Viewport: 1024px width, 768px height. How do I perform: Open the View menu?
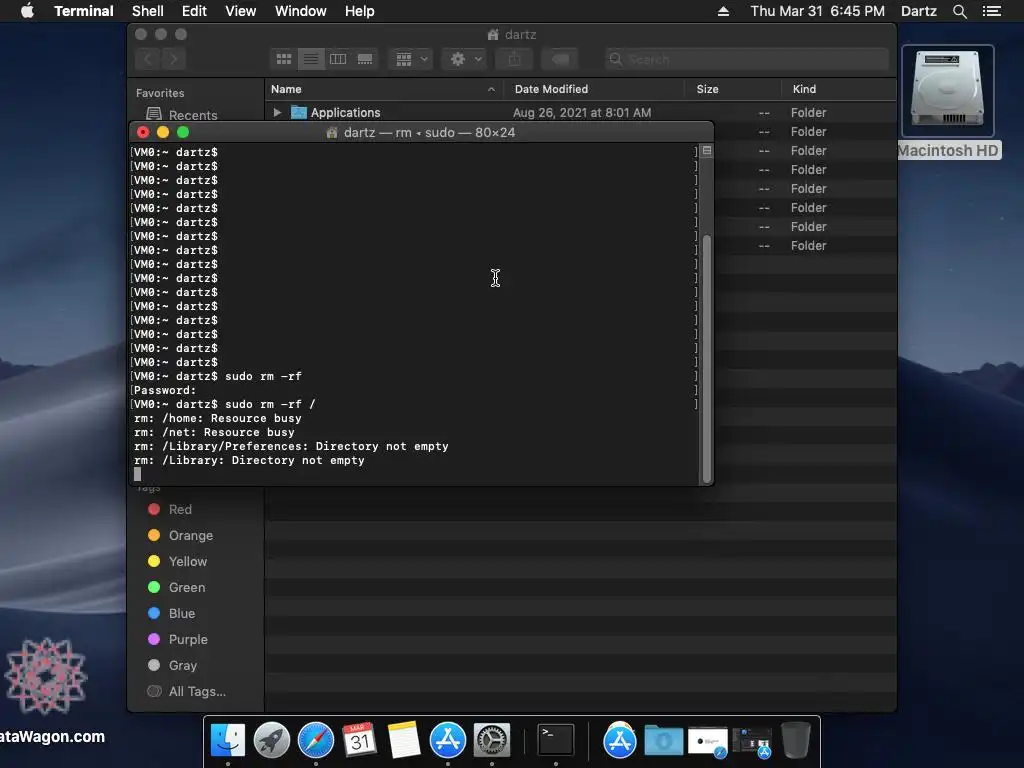[240, 11]
